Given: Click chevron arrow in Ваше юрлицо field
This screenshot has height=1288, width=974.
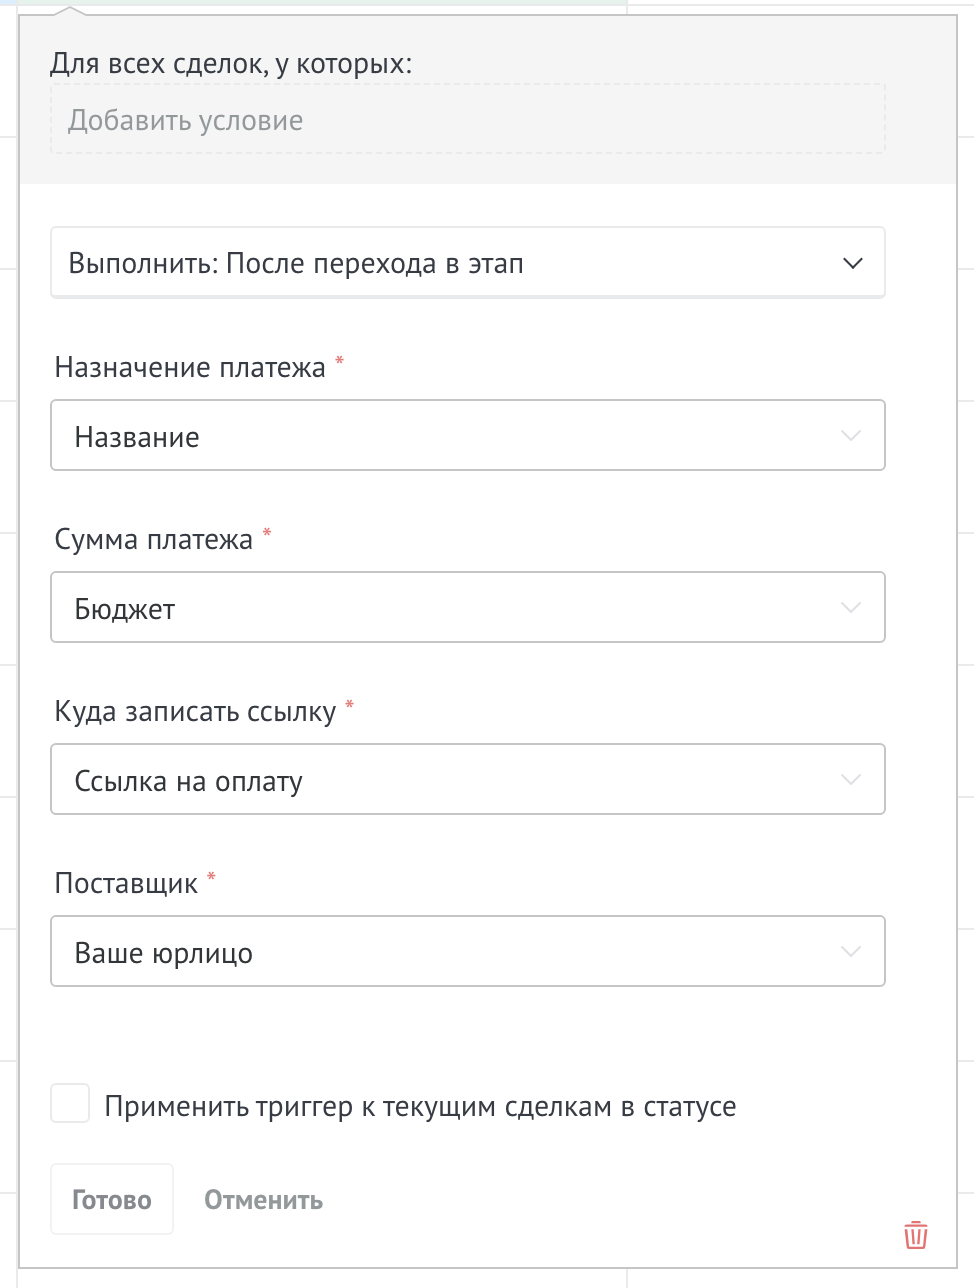Looking at the screenshot, I should 851,952.
